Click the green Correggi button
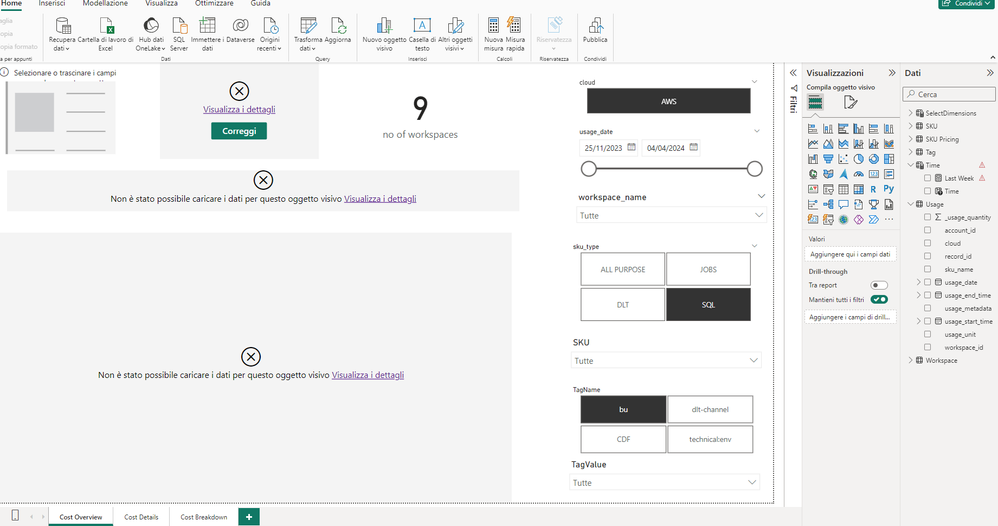This screenshot has width=998, height=526. tap(239, 131)
